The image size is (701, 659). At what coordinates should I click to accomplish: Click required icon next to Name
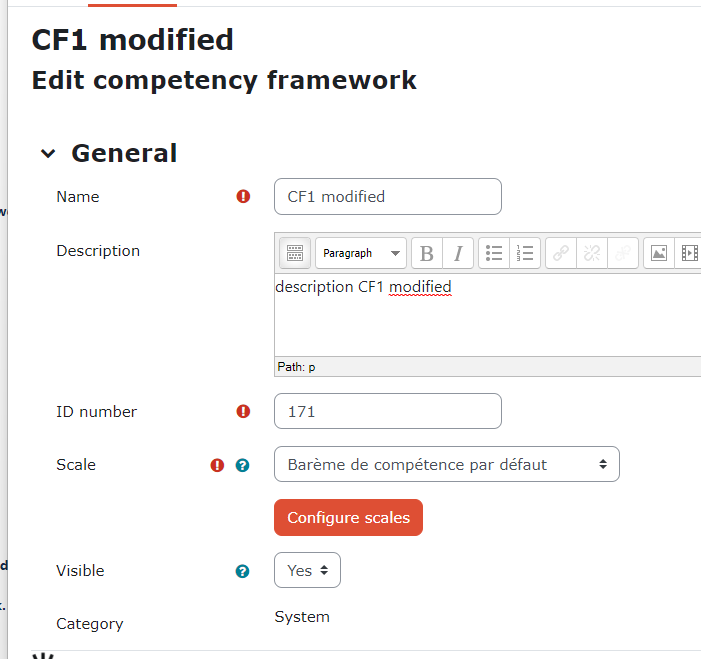point(243,196)
